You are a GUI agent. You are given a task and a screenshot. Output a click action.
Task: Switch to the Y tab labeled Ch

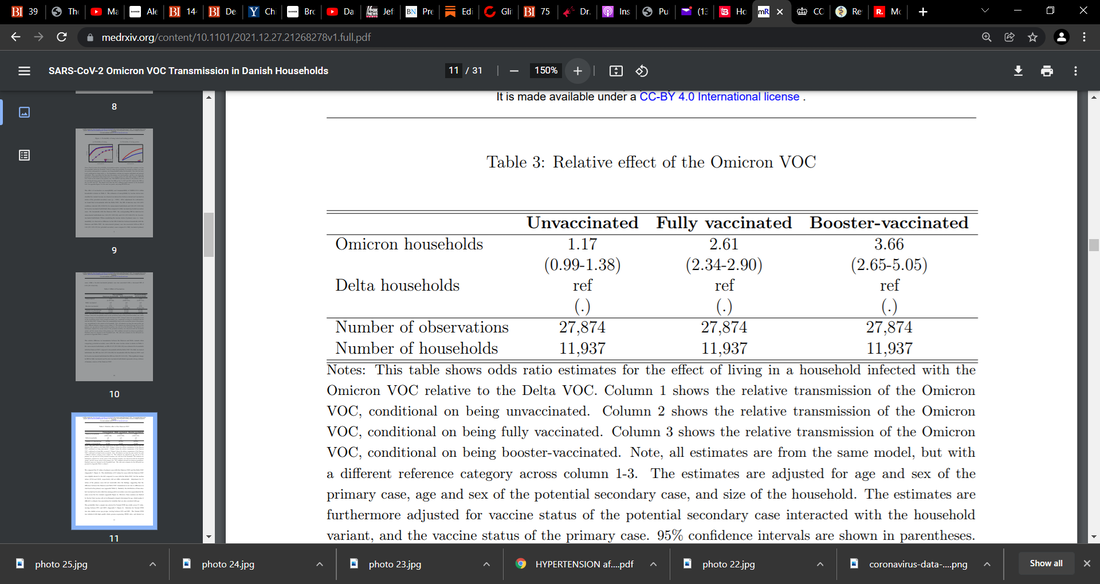click(x=262, y=11)
